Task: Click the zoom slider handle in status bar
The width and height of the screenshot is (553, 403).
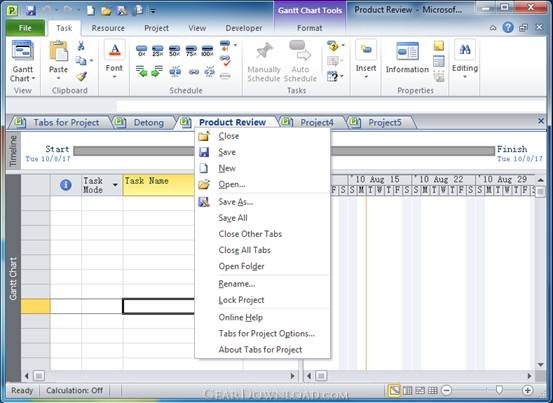Action: point(499,390)
